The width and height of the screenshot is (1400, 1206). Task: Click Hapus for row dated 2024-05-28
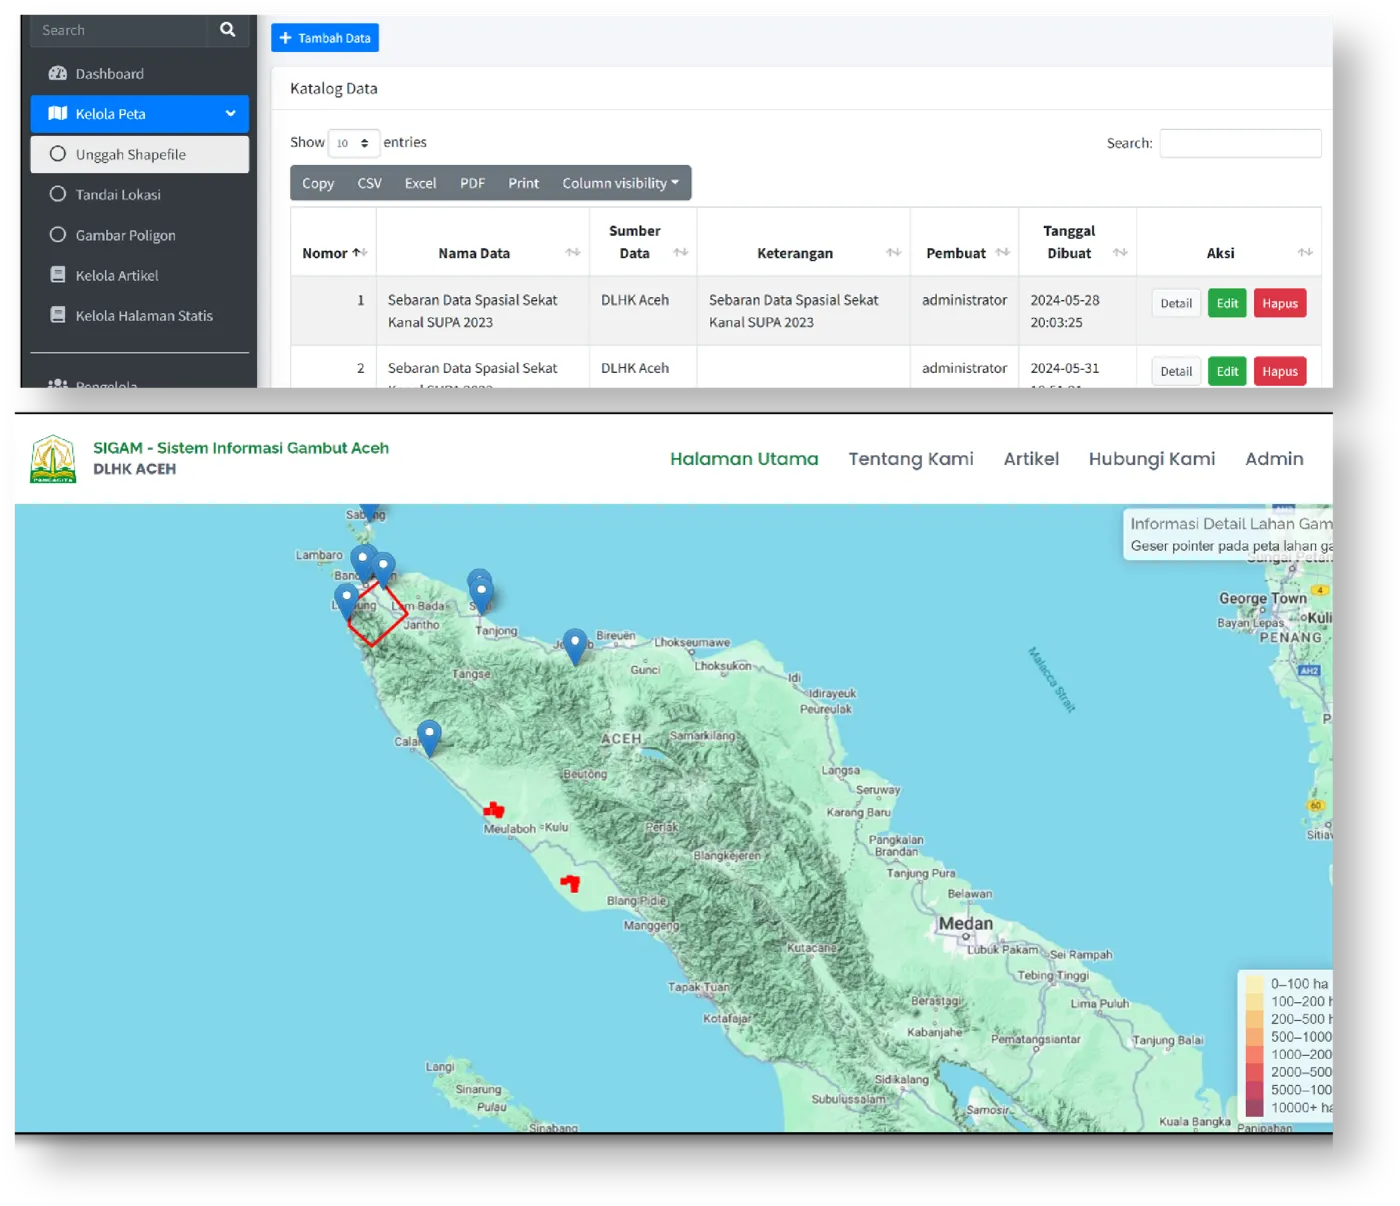1280,303
